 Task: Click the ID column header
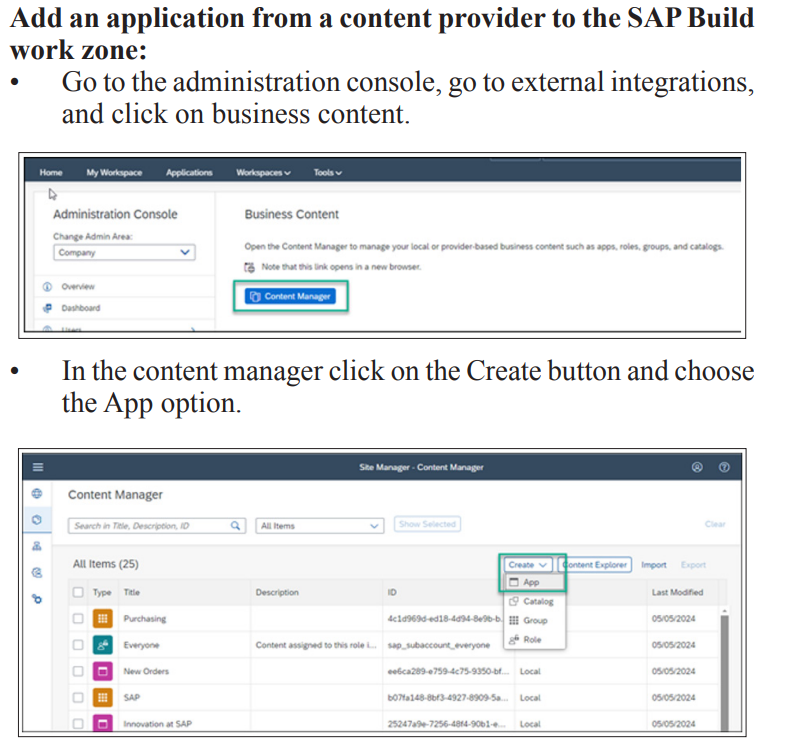(392, 592)
